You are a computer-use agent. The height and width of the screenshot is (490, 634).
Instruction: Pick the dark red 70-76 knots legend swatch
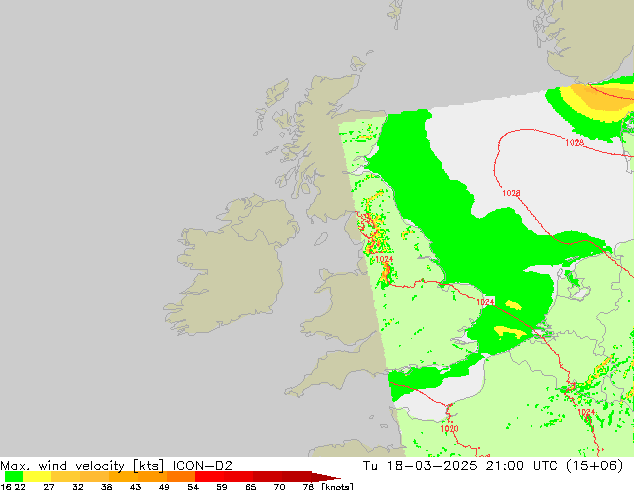[296, 476]
